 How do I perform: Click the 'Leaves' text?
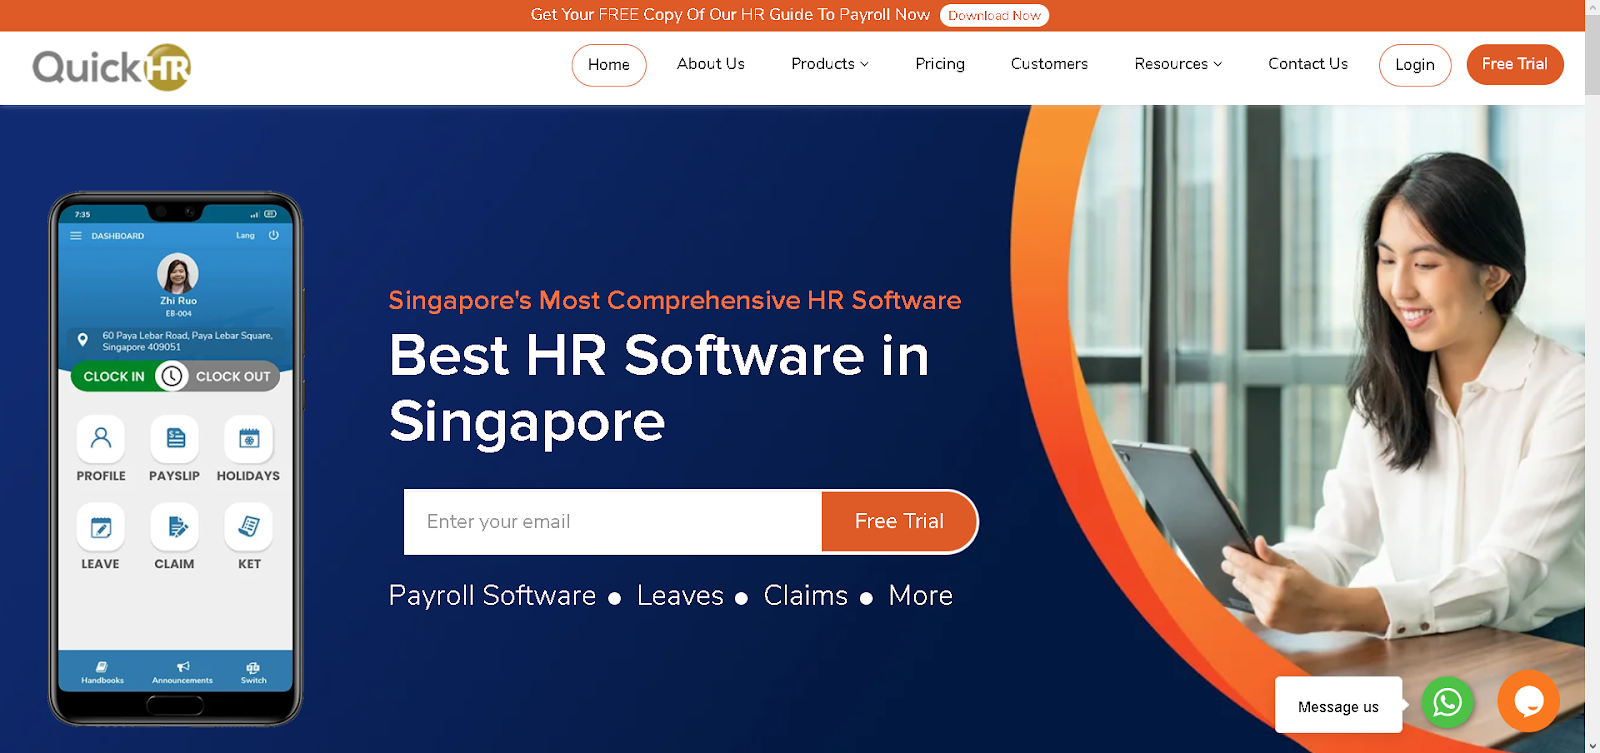pos(680,596)
